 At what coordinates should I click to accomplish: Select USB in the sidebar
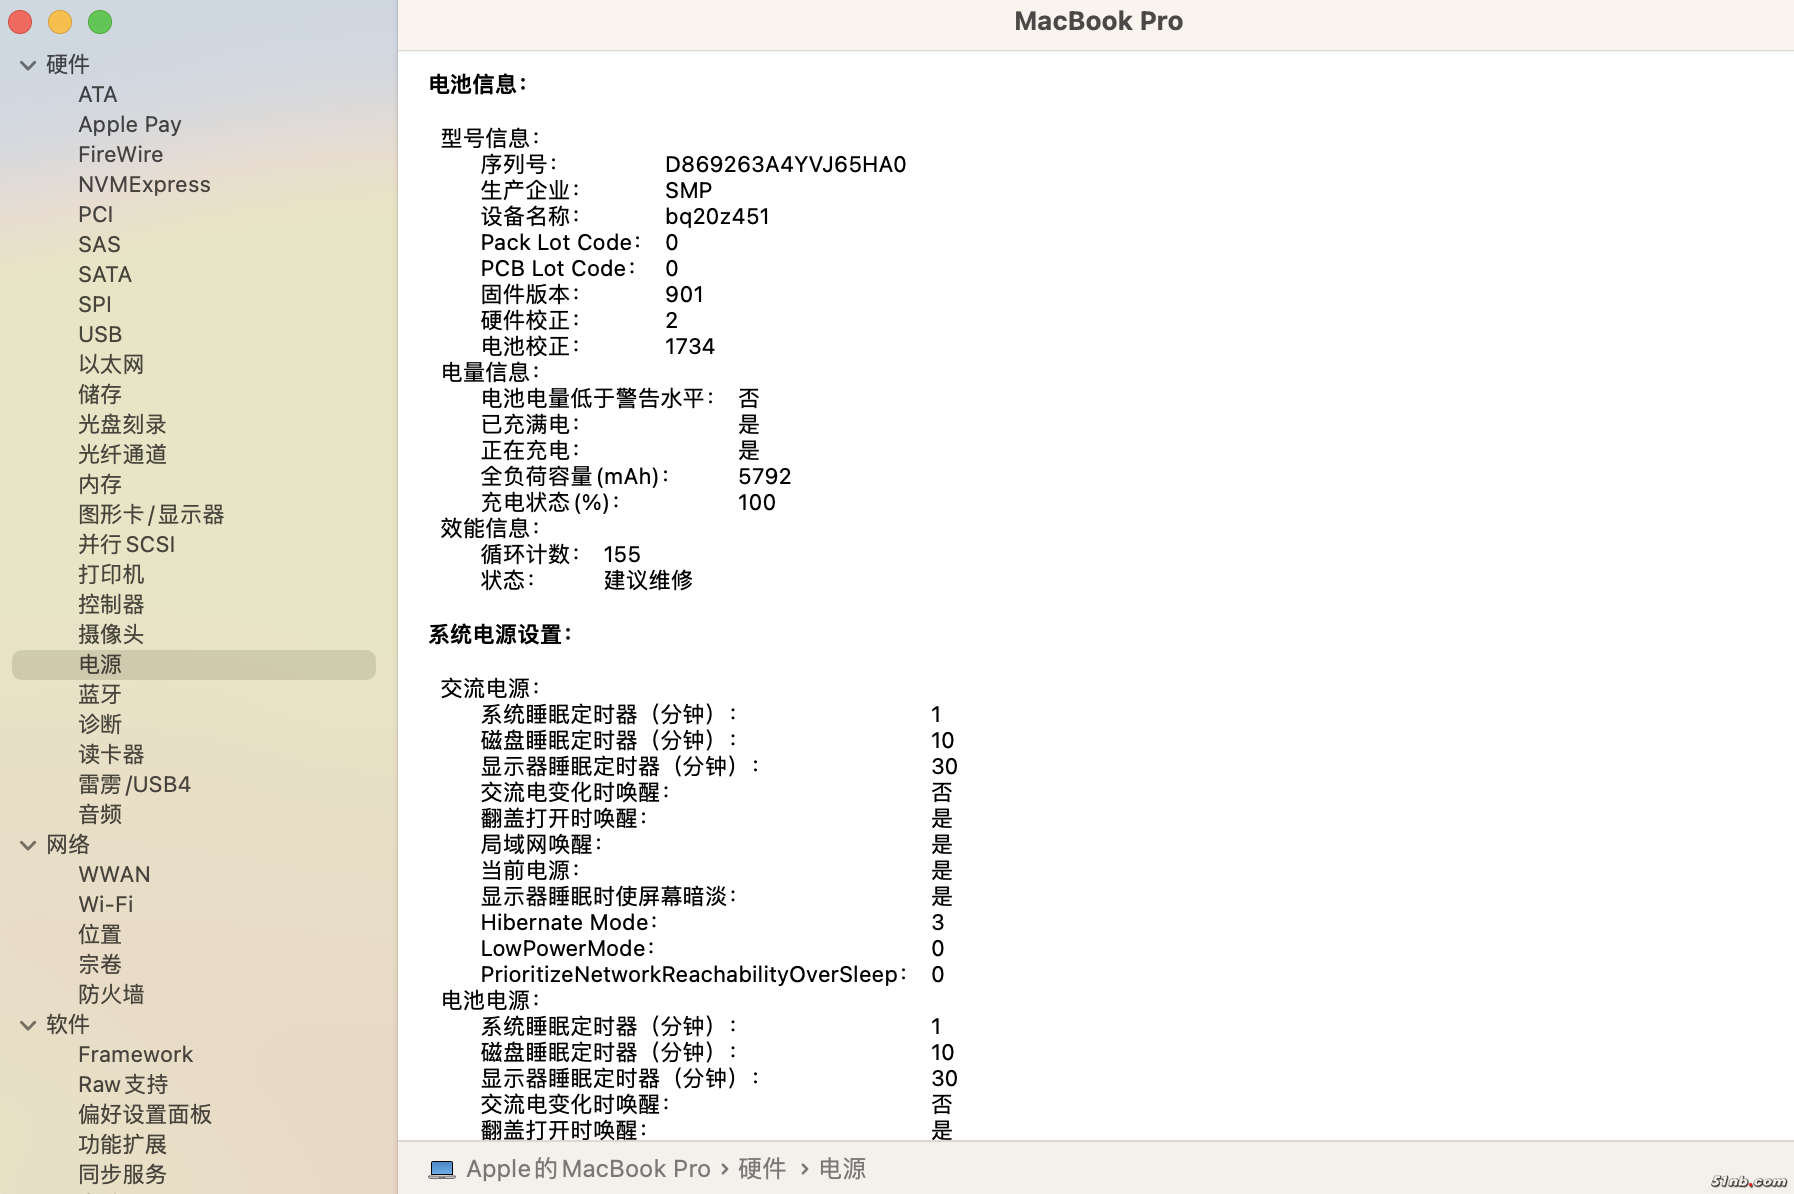(100, 335)
